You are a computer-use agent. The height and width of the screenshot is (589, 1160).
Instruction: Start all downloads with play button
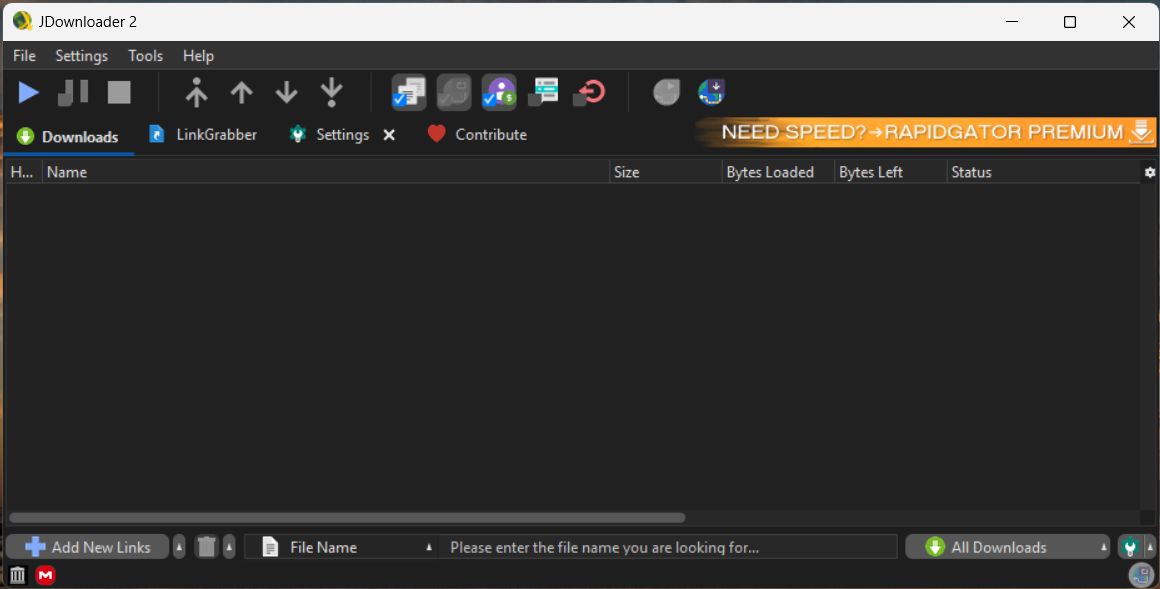click(x=28, y=92)
